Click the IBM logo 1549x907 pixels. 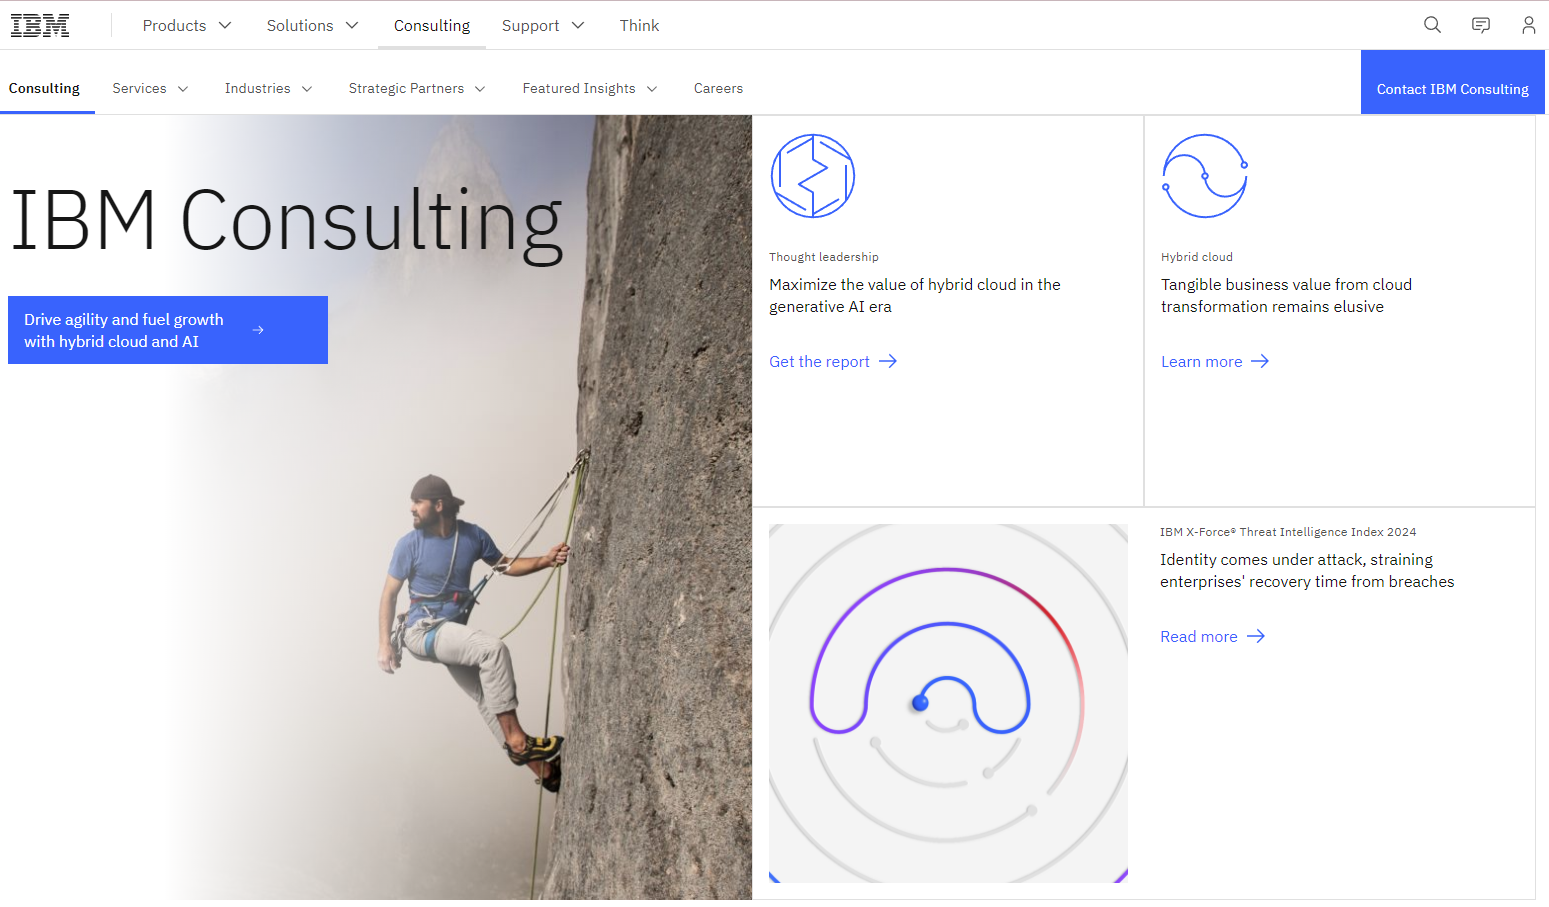point(40,26)
